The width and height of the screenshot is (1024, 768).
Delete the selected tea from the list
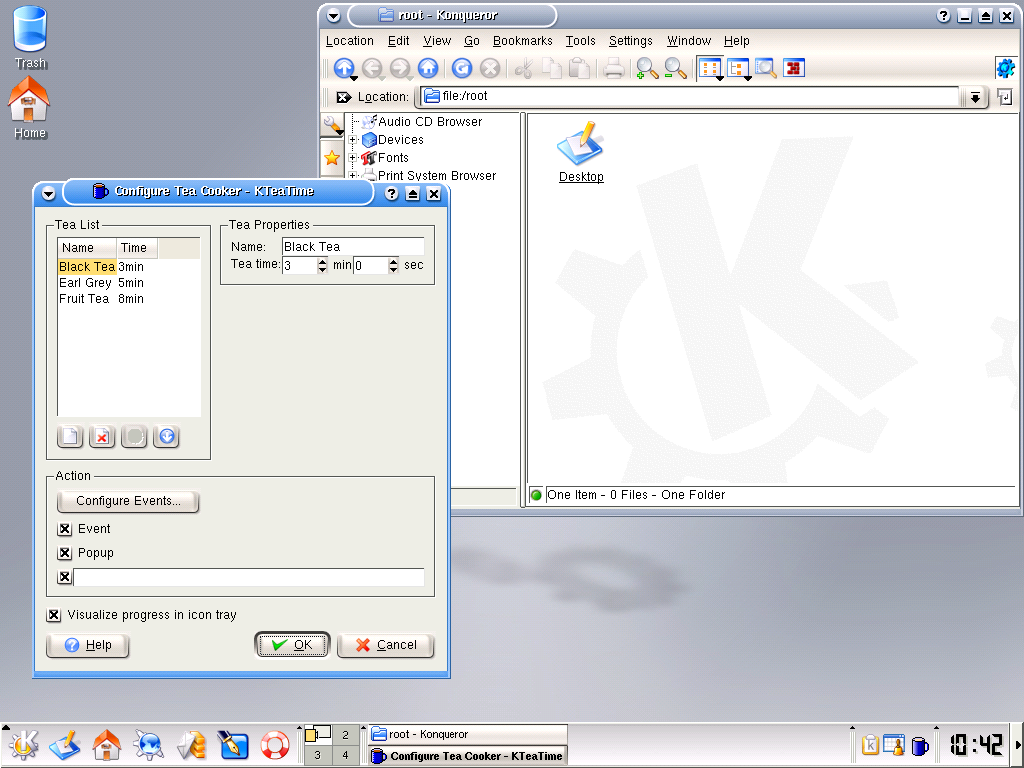coord(102,436)
